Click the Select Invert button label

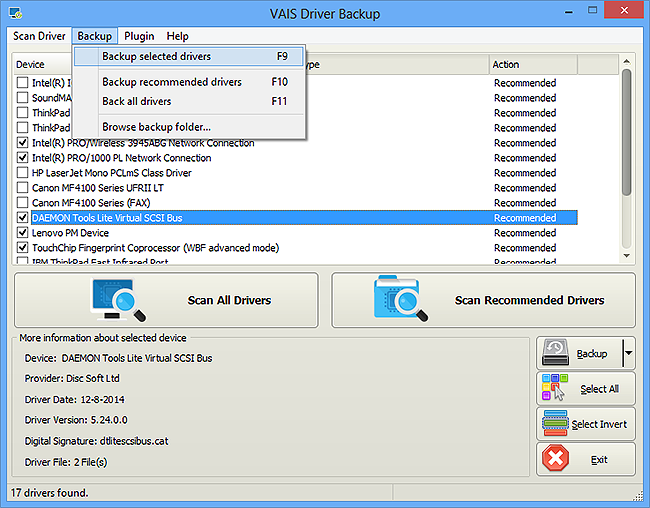coord(599,424)
